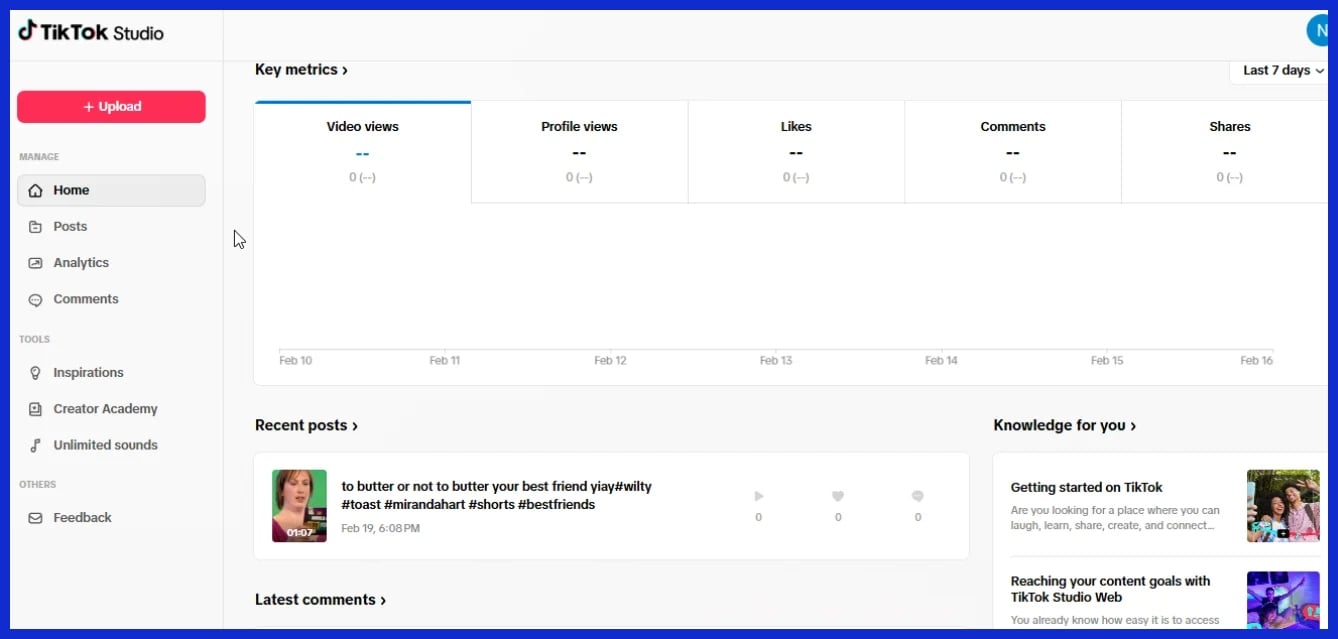Select the Profile views metric tab
Image resolution: width=1338 pixels, height=639 pixels.
coord(579,151)
